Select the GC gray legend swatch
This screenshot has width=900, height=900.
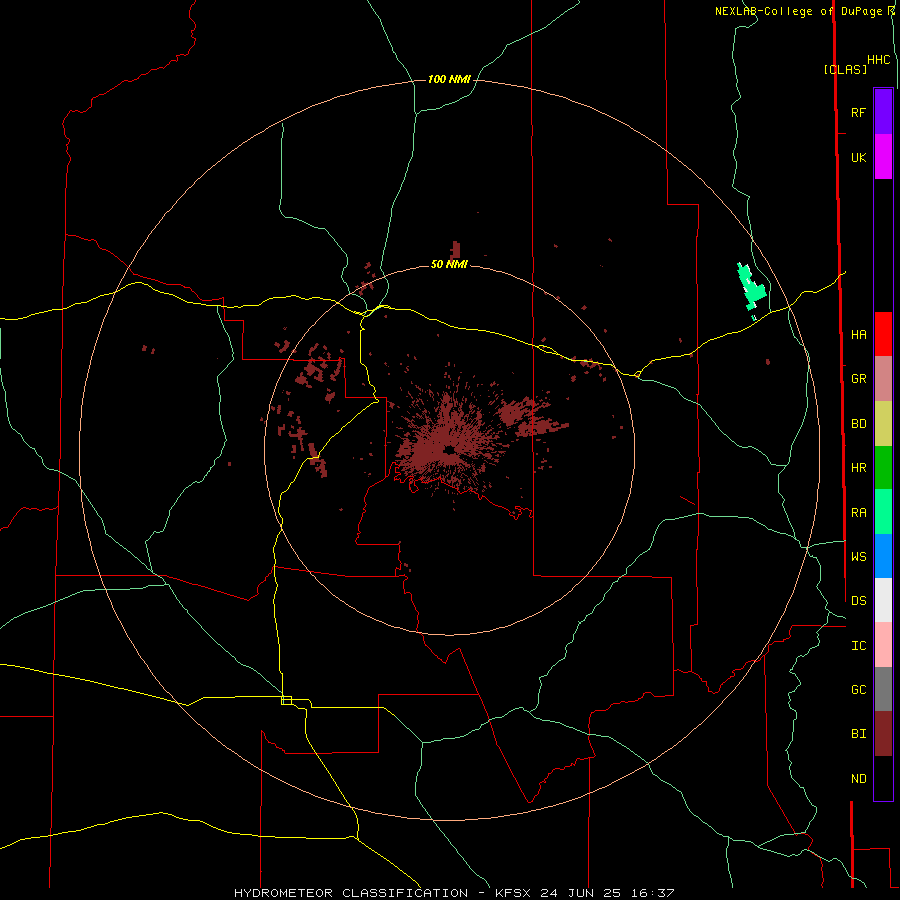click(x=883, y=689)
